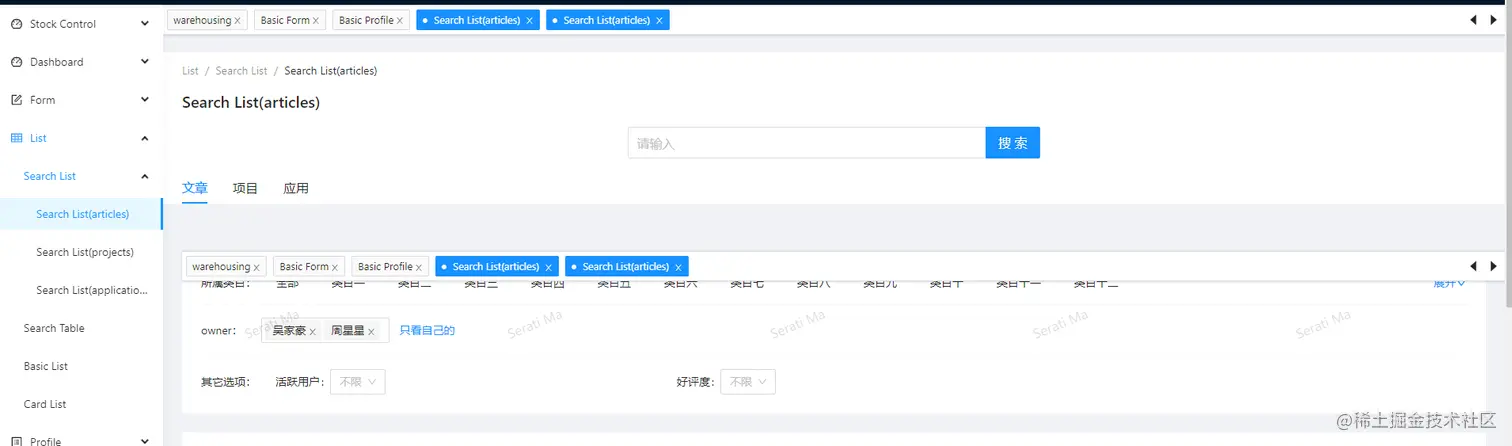Viewport: 1512px width, 446px height.
Task: Click into the owner tag select field
Action: [323, 331]
